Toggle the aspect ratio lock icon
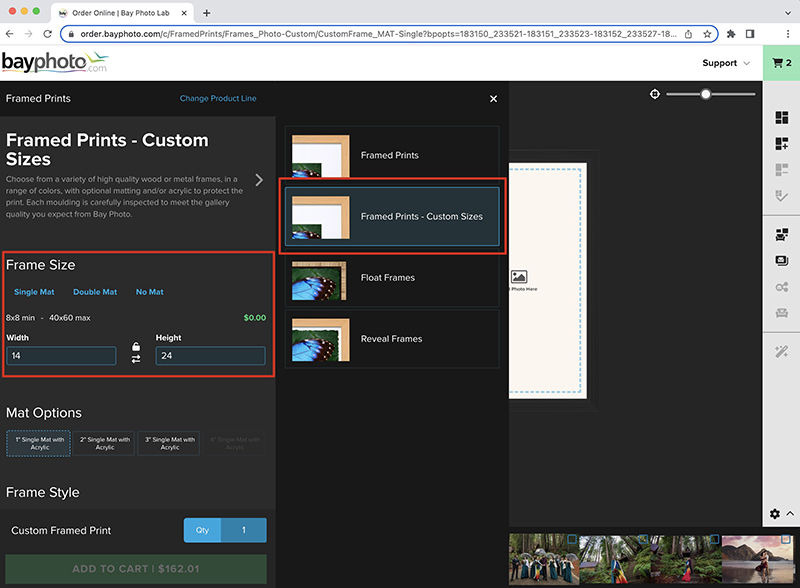The width and height of the screenshot is (800, 588). tap(136, 347)
